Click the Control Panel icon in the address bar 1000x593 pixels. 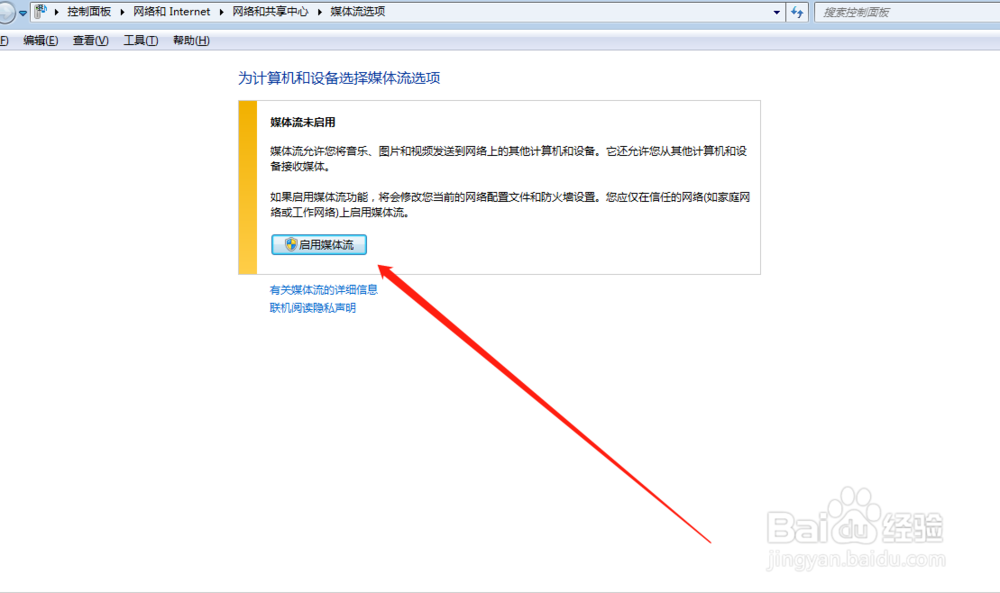tap(39, 11)
